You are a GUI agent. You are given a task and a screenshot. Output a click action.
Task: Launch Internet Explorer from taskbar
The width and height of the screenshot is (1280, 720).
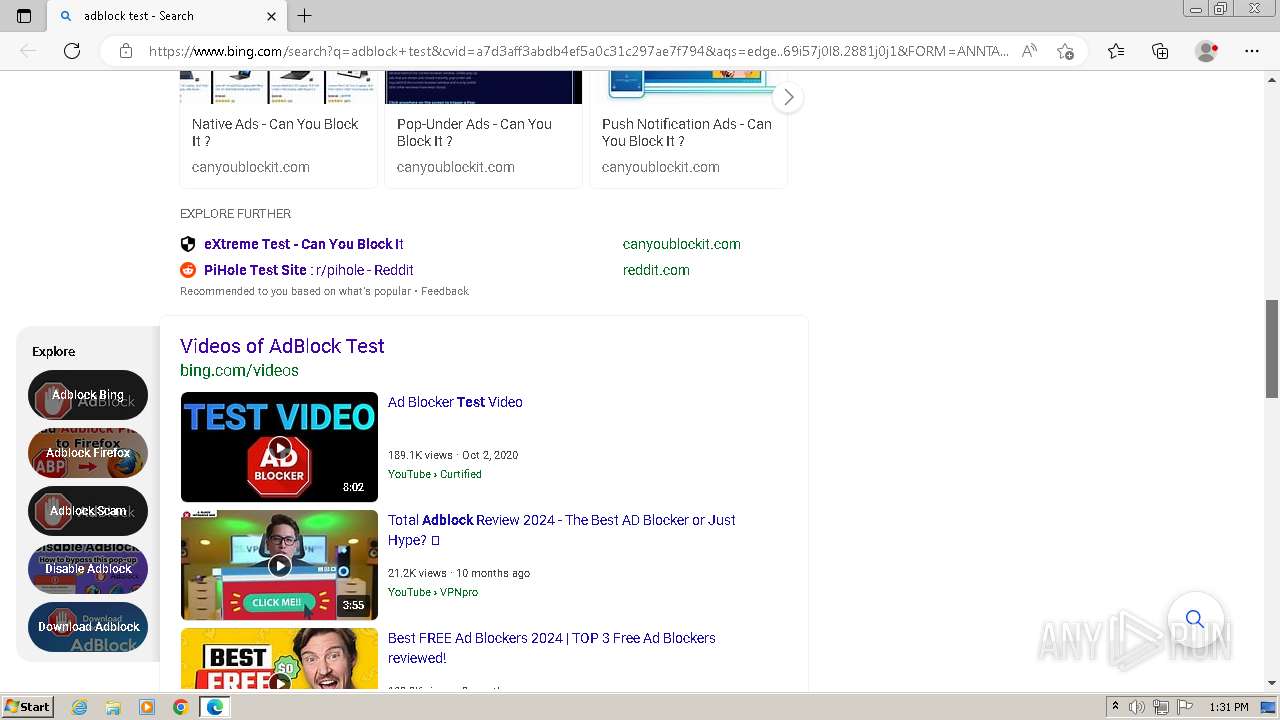[x=79, y=707]
